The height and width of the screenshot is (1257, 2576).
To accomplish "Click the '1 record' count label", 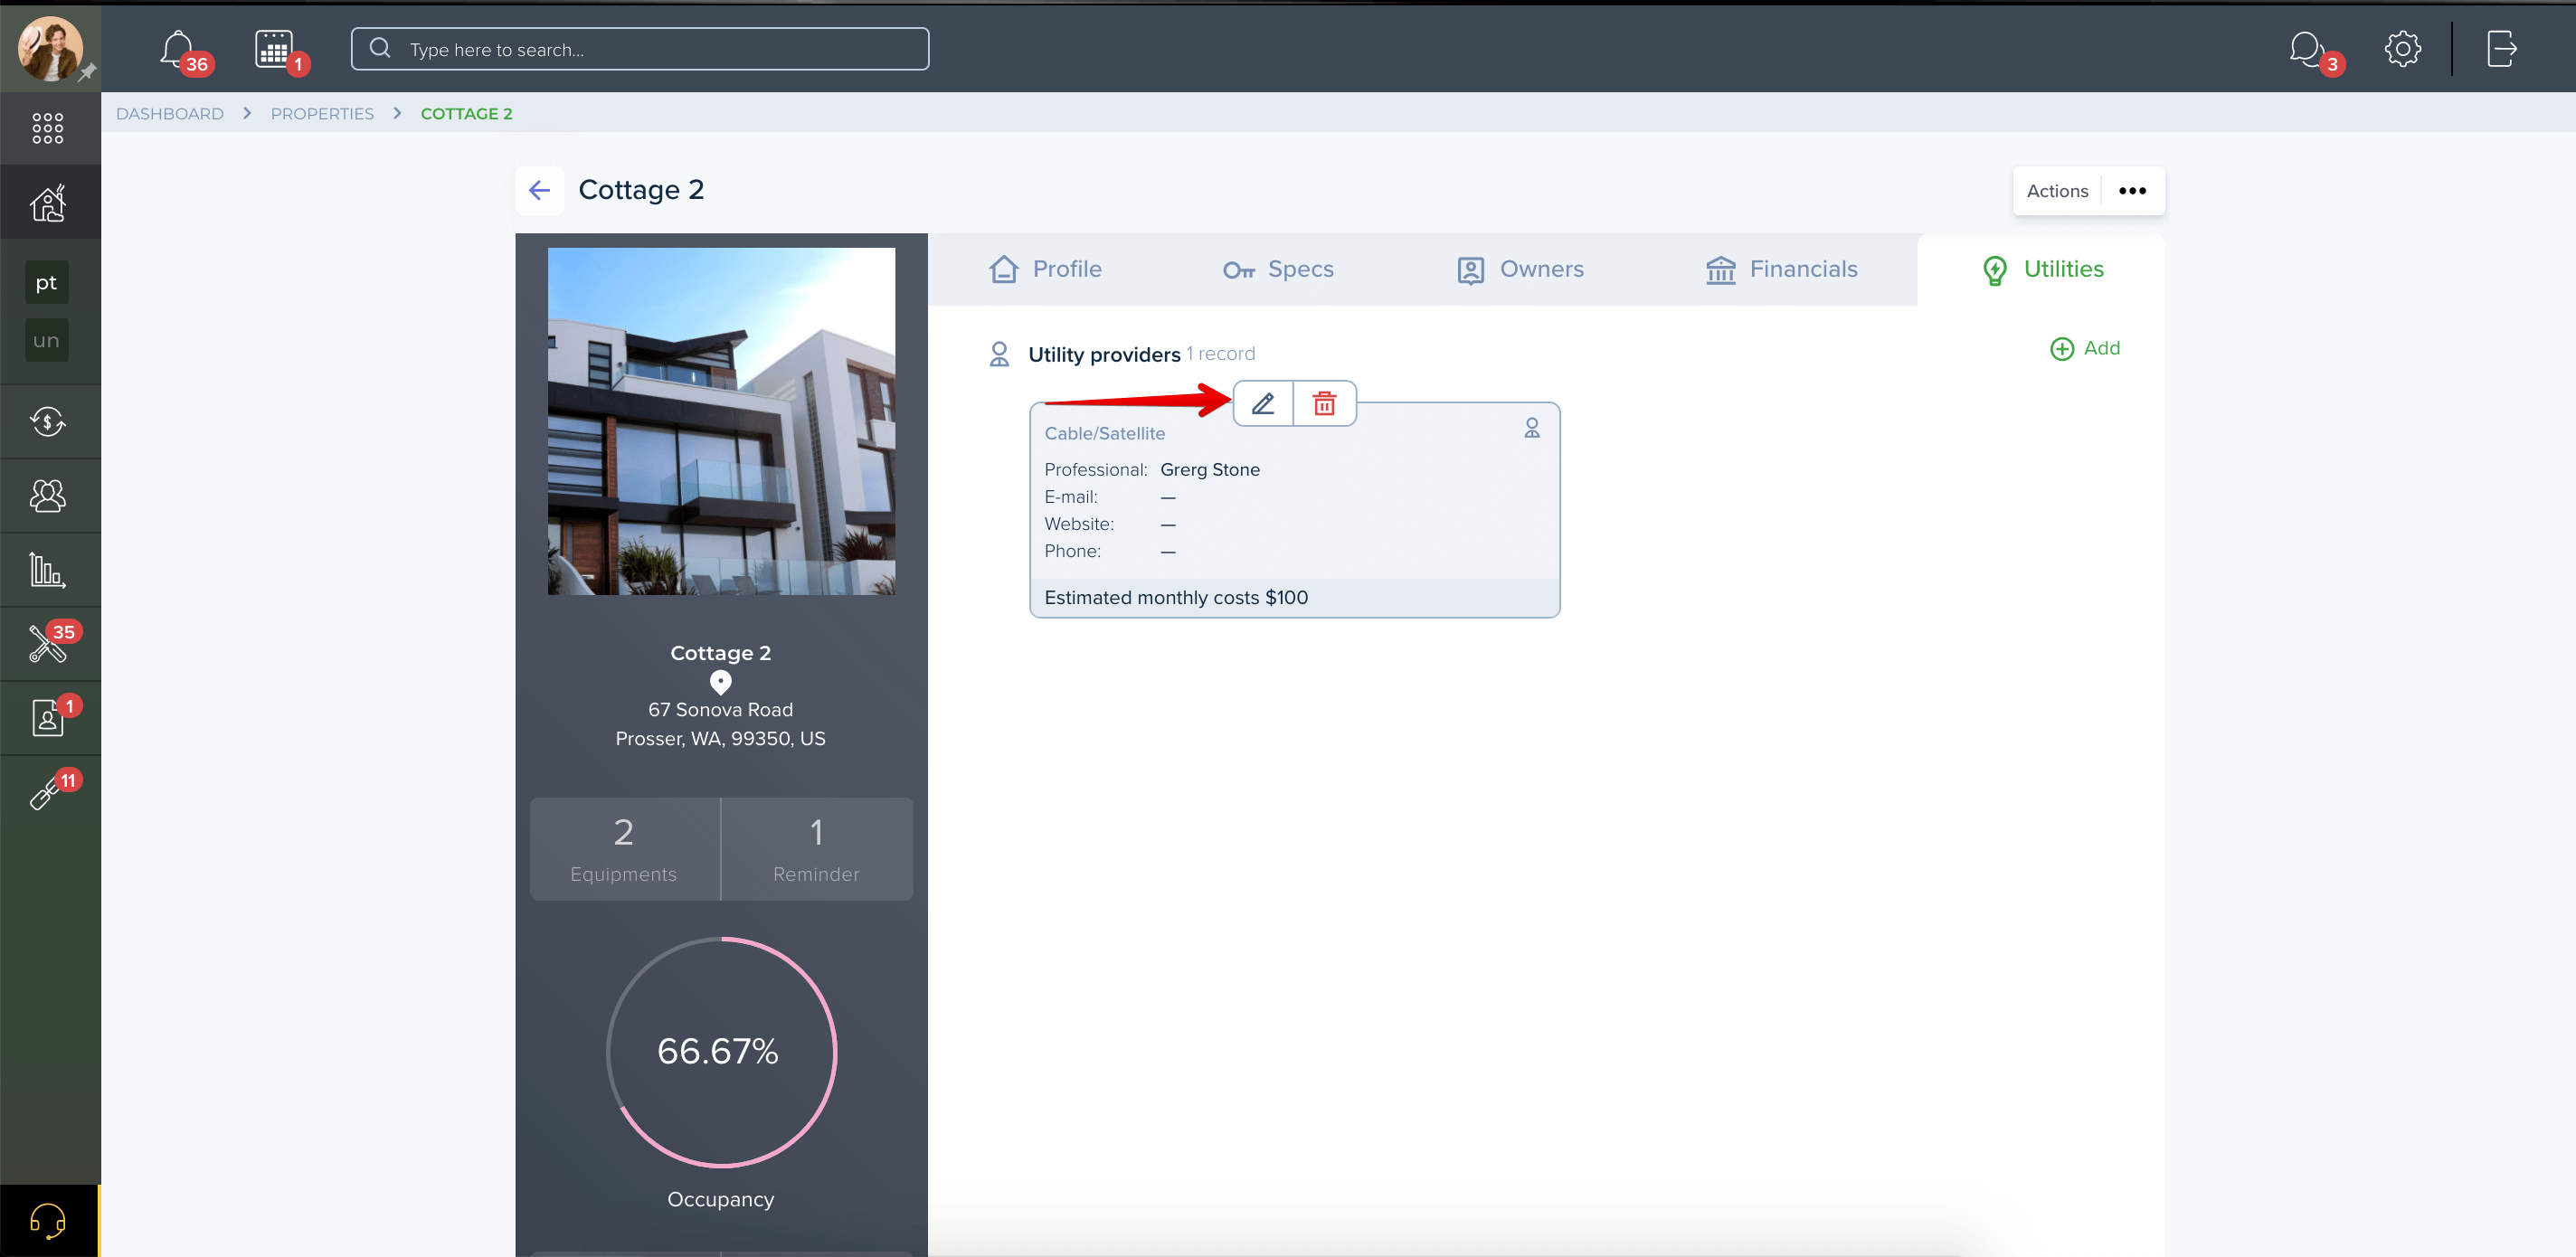I will pos(1220,354).
